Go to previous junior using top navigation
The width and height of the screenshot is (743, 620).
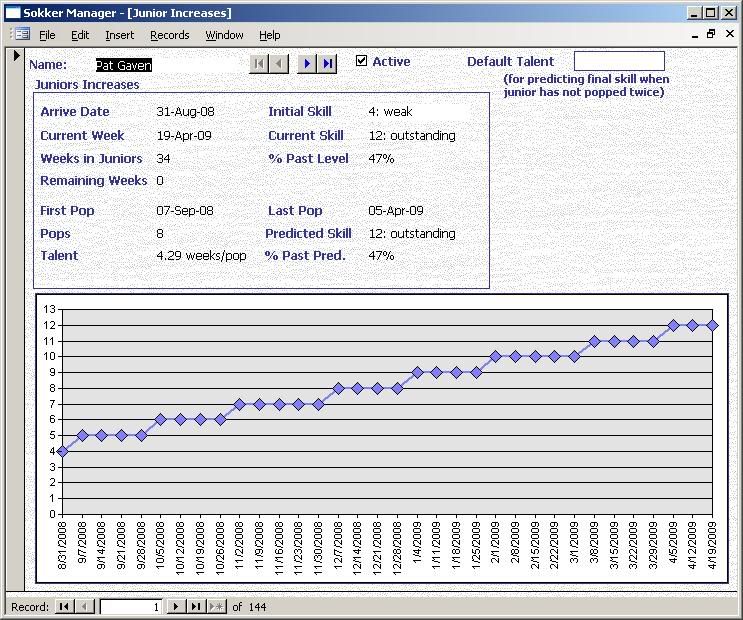279,63
